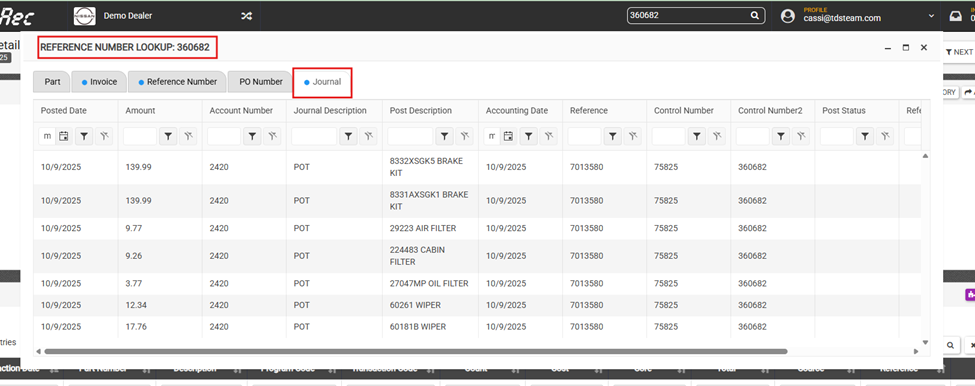Viewport: 975px width, 386px height.
Task: Switch to the Invoice tab
Action: pos(99,81)
